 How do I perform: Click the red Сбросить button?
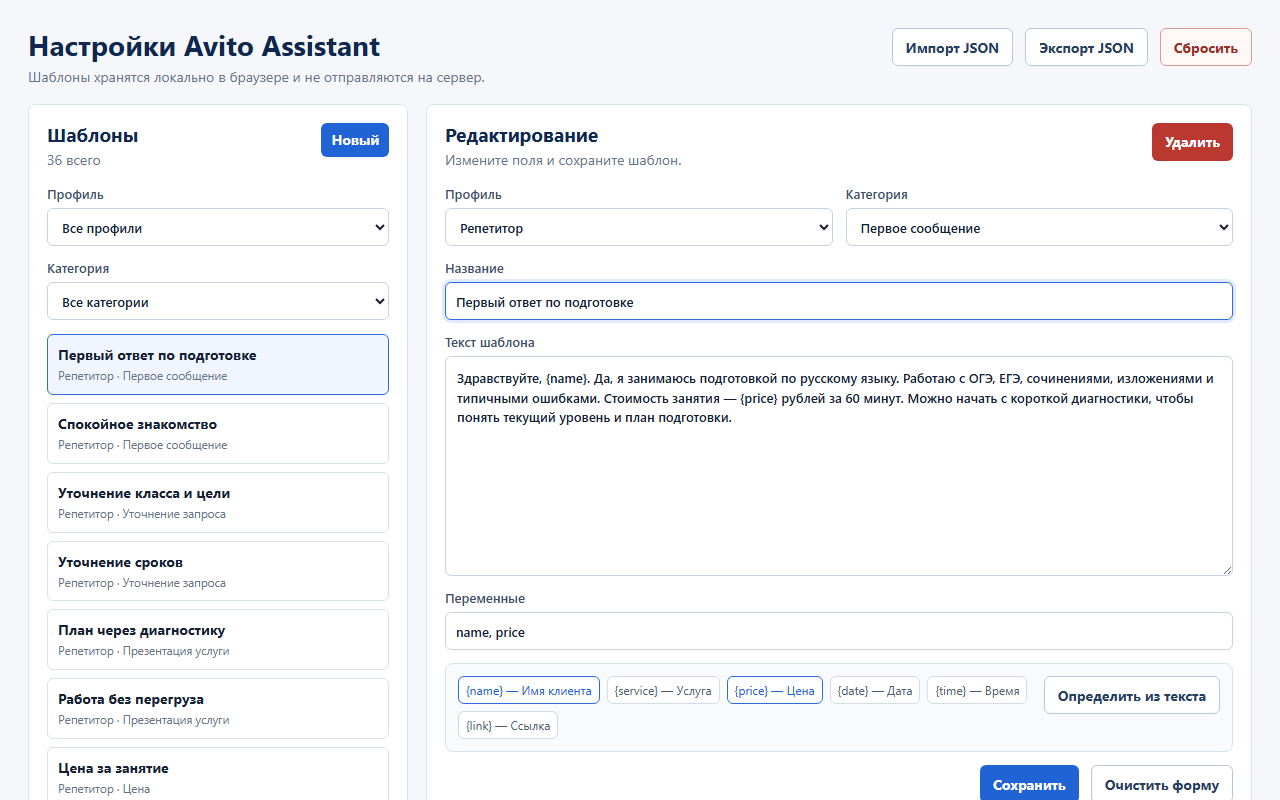[1205, 47]
